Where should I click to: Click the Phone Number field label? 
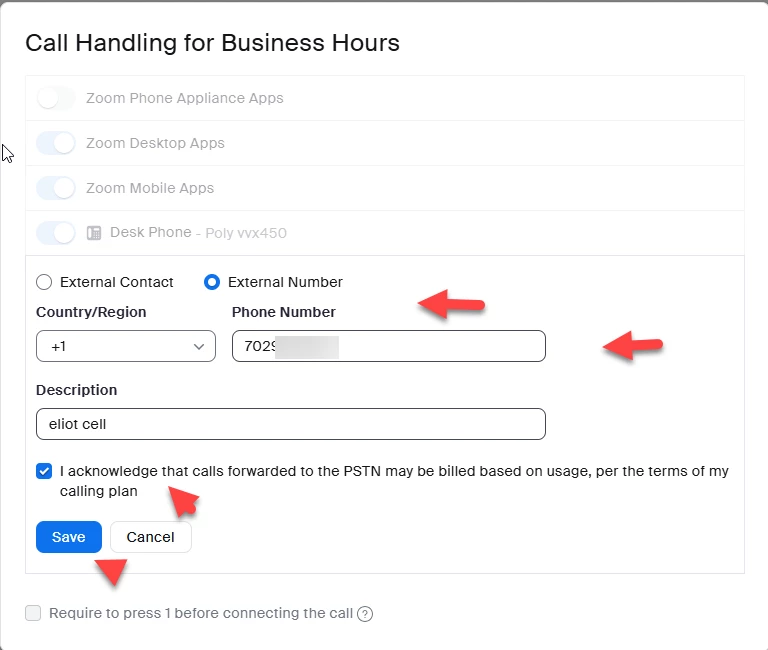click(284, 312)
